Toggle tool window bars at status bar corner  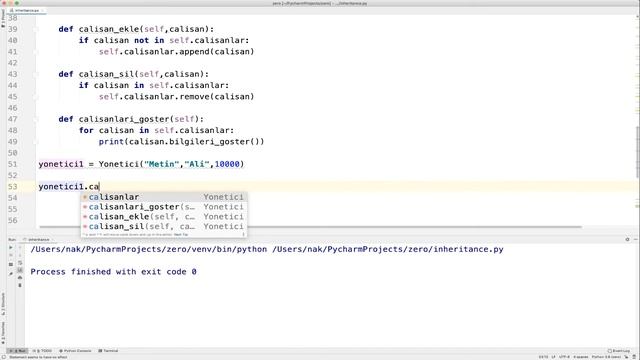(3, 357)
